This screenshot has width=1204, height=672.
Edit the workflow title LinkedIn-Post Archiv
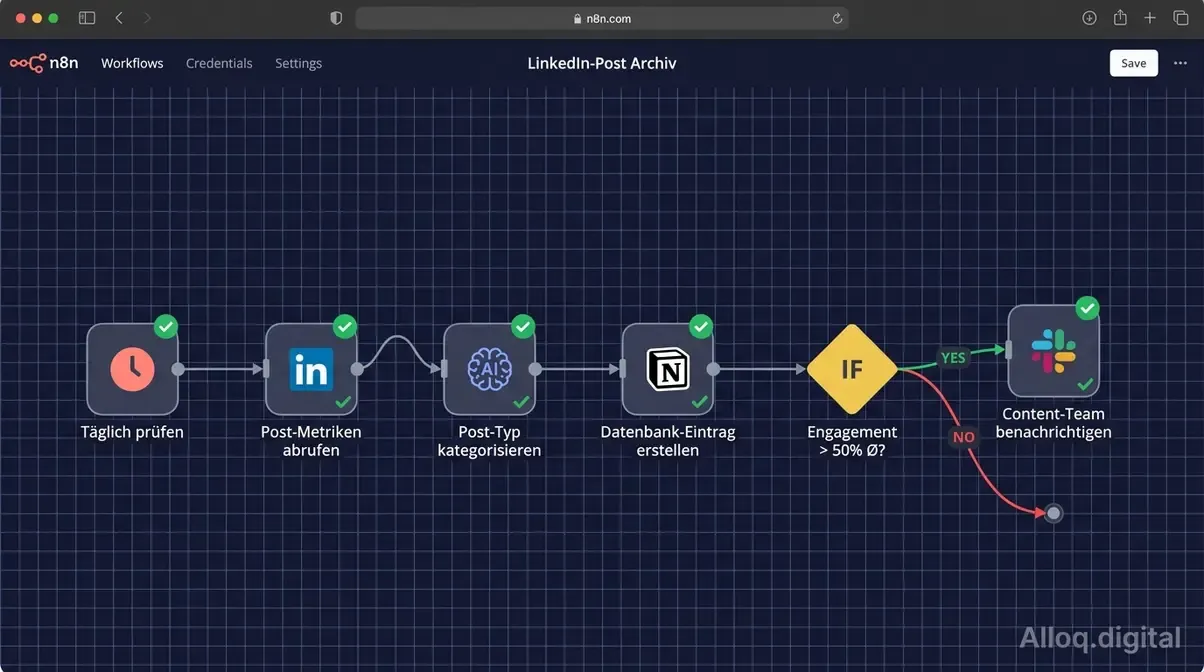tap(602, 63)
